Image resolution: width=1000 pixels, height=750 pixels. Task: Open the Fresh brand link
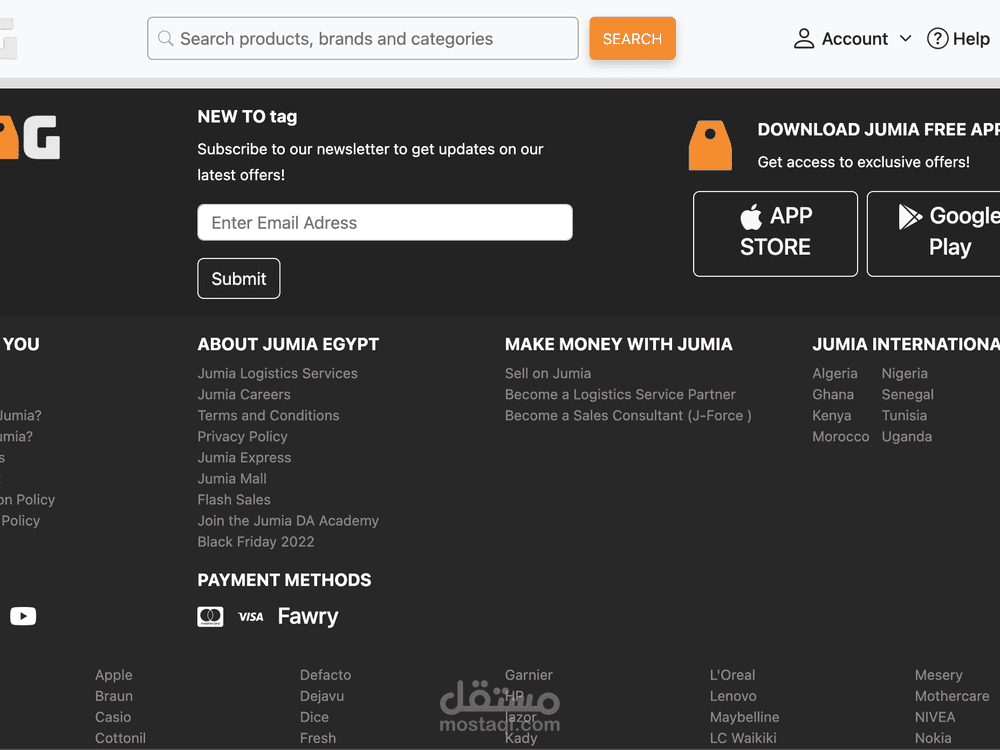(x=318, y=738)
